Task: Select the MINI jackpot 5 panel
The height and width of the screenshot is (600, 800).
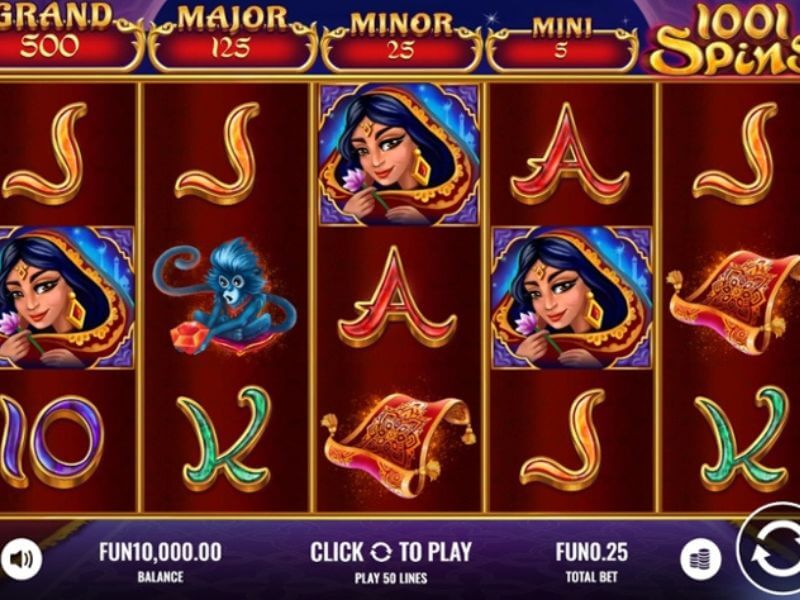Action: [x=562, y=43]
